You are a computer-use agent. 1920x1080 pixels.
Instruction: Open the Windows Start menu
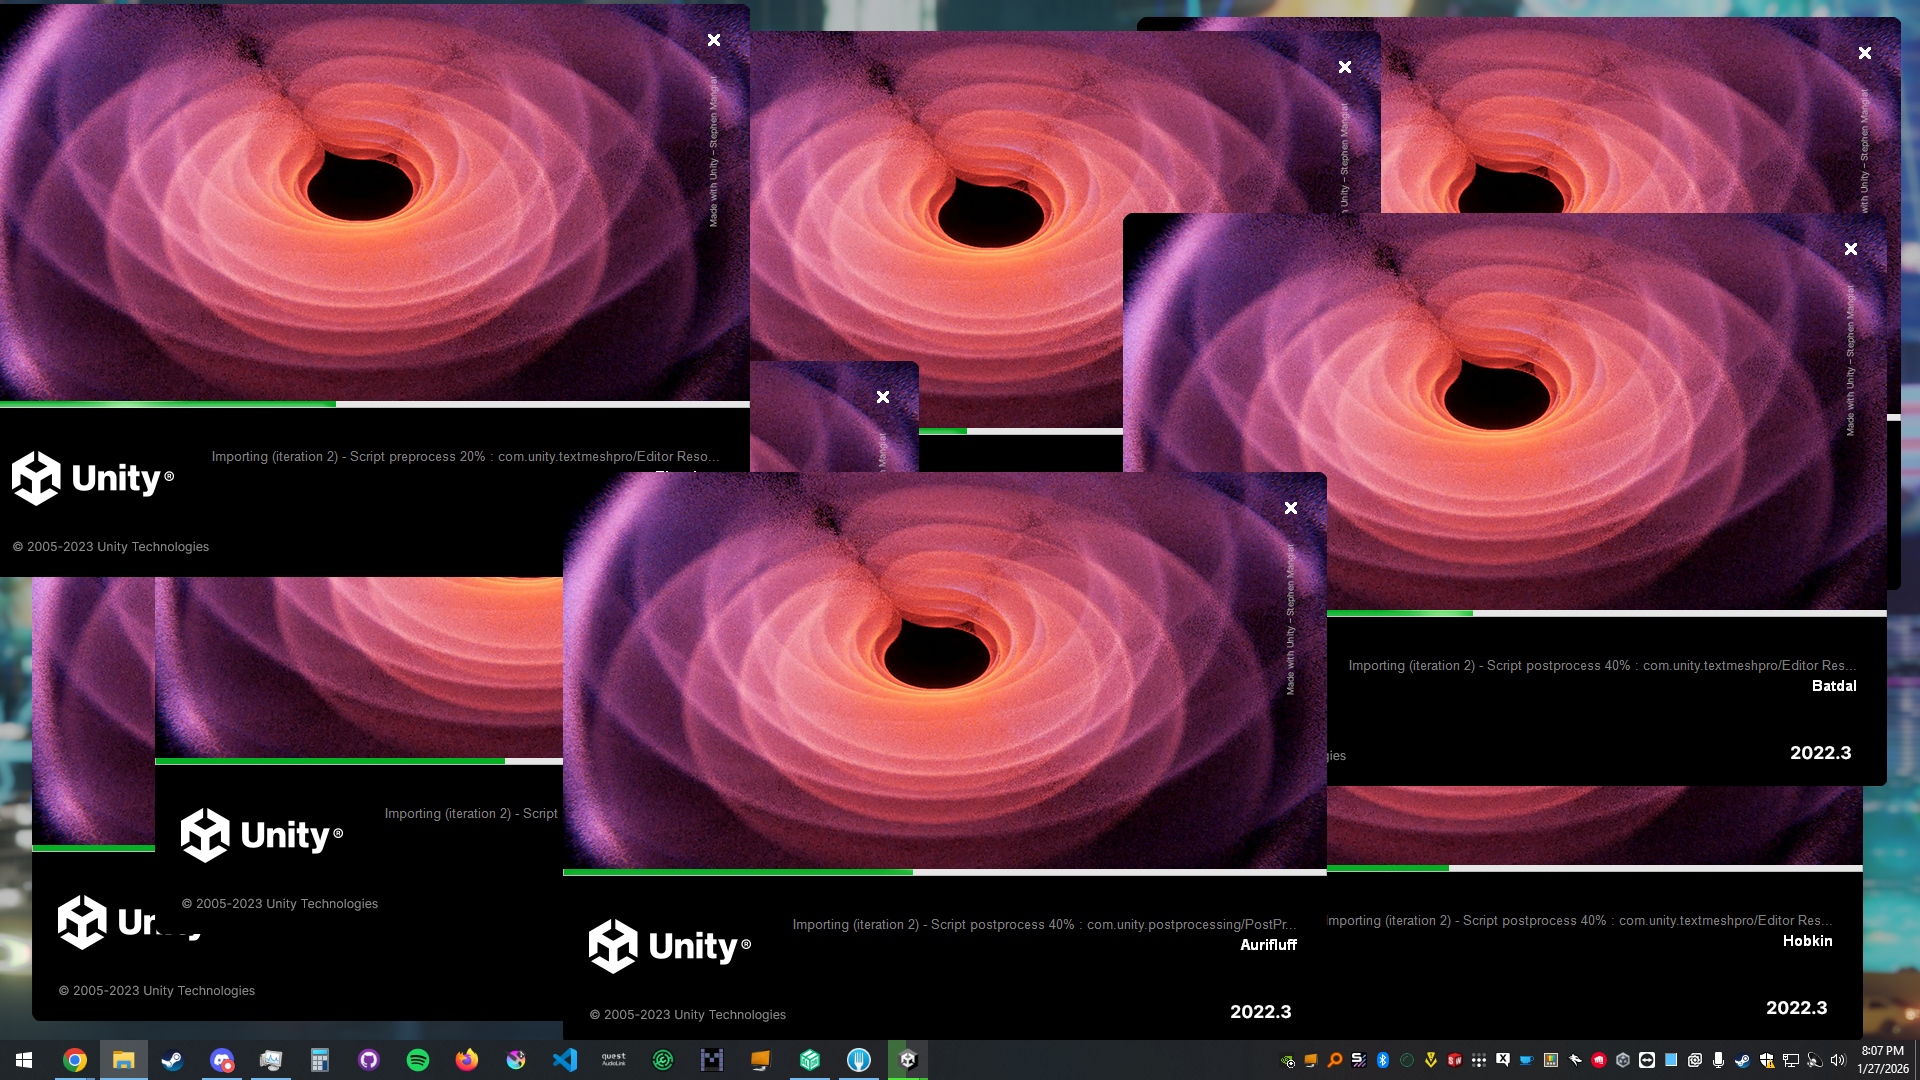pos(24,1060)
